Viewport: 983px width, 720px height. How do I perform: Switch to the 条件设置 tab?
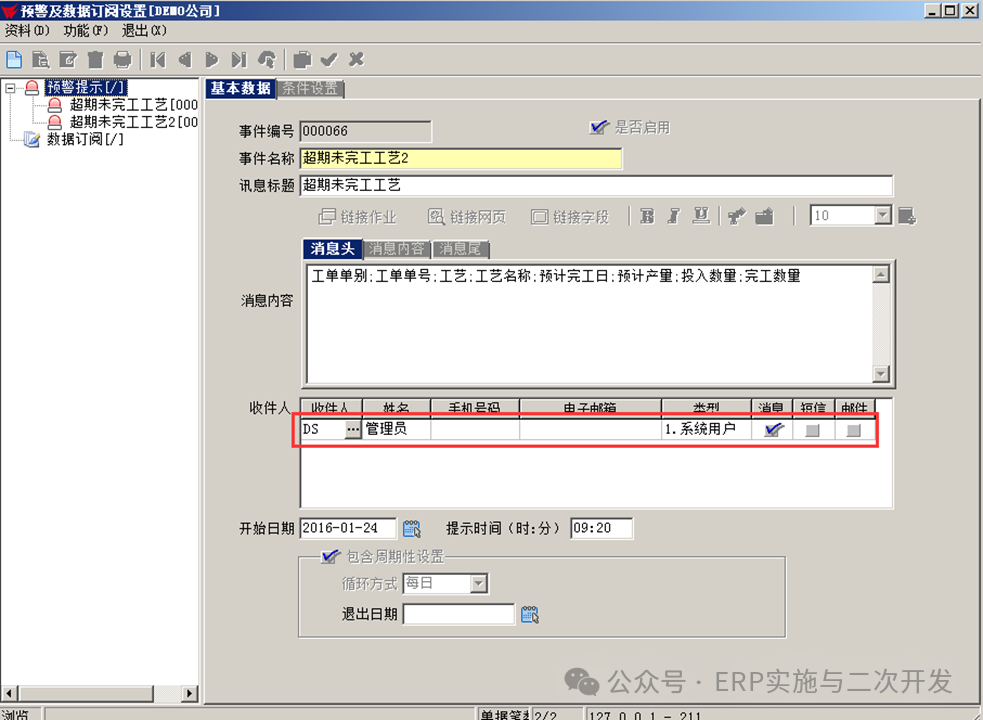click(309, 88)
